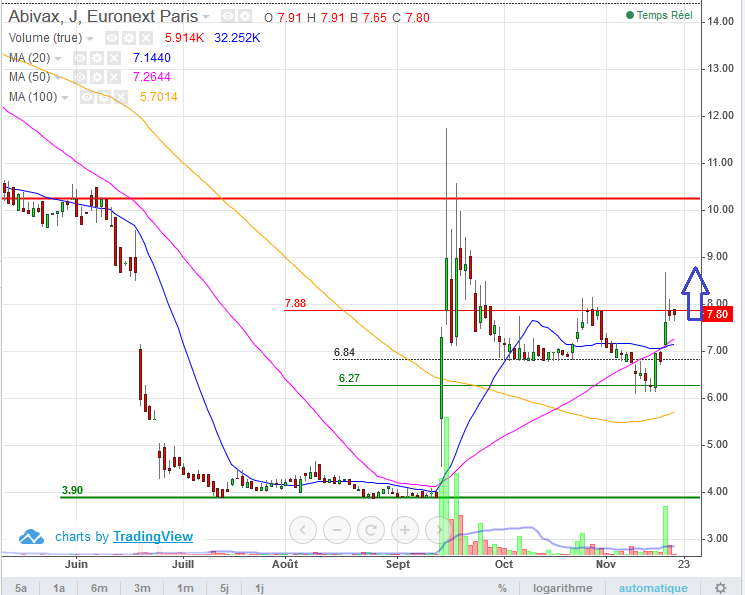
Task: Select the 1m time range
Action: tap(185, 588)
